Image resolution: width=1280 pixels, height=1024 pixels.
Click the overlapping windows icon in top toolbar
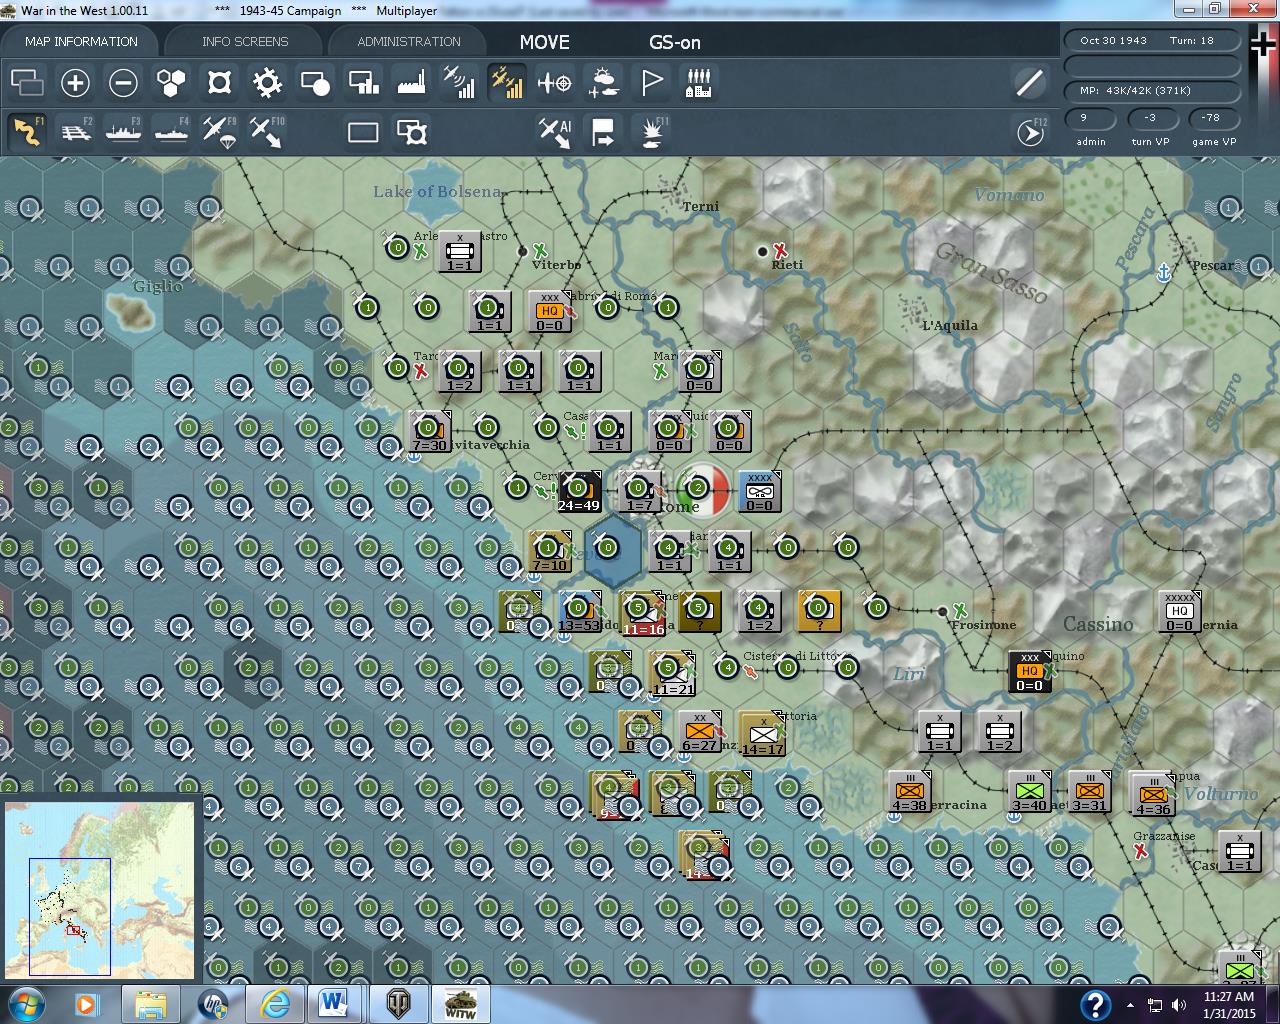coord(27,82)
